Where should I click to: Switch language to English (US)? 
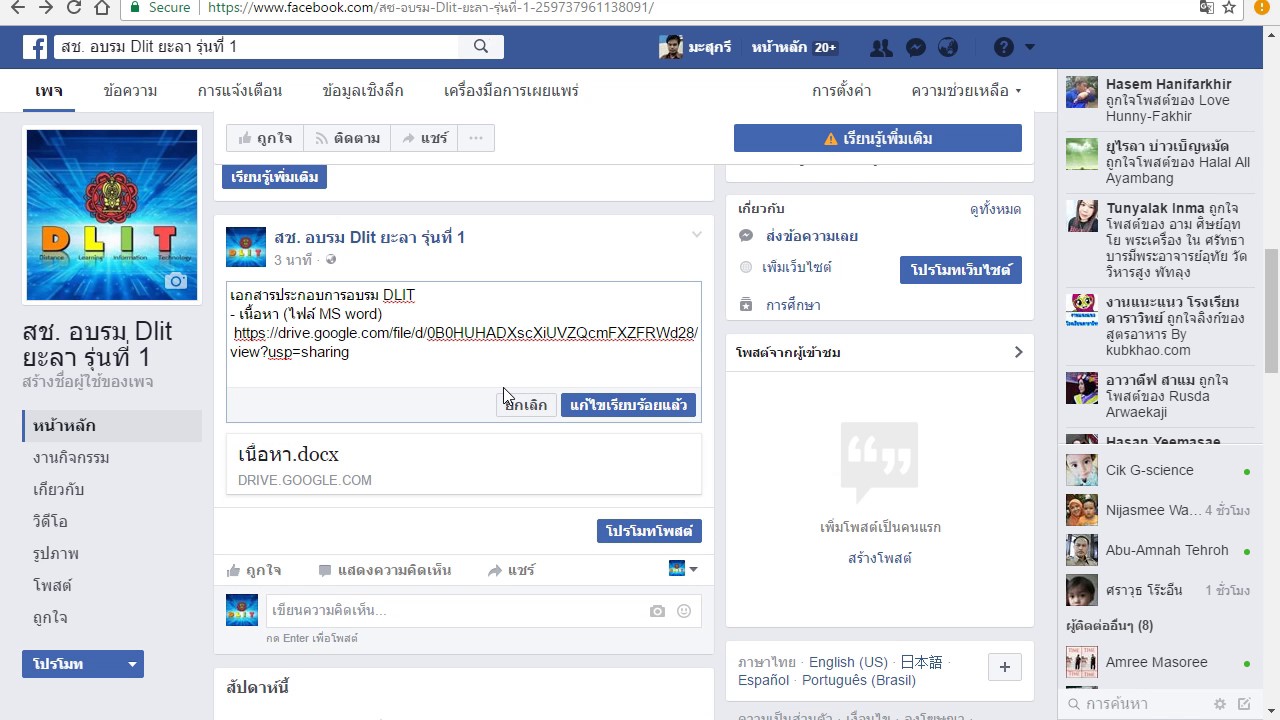(848, 662)
